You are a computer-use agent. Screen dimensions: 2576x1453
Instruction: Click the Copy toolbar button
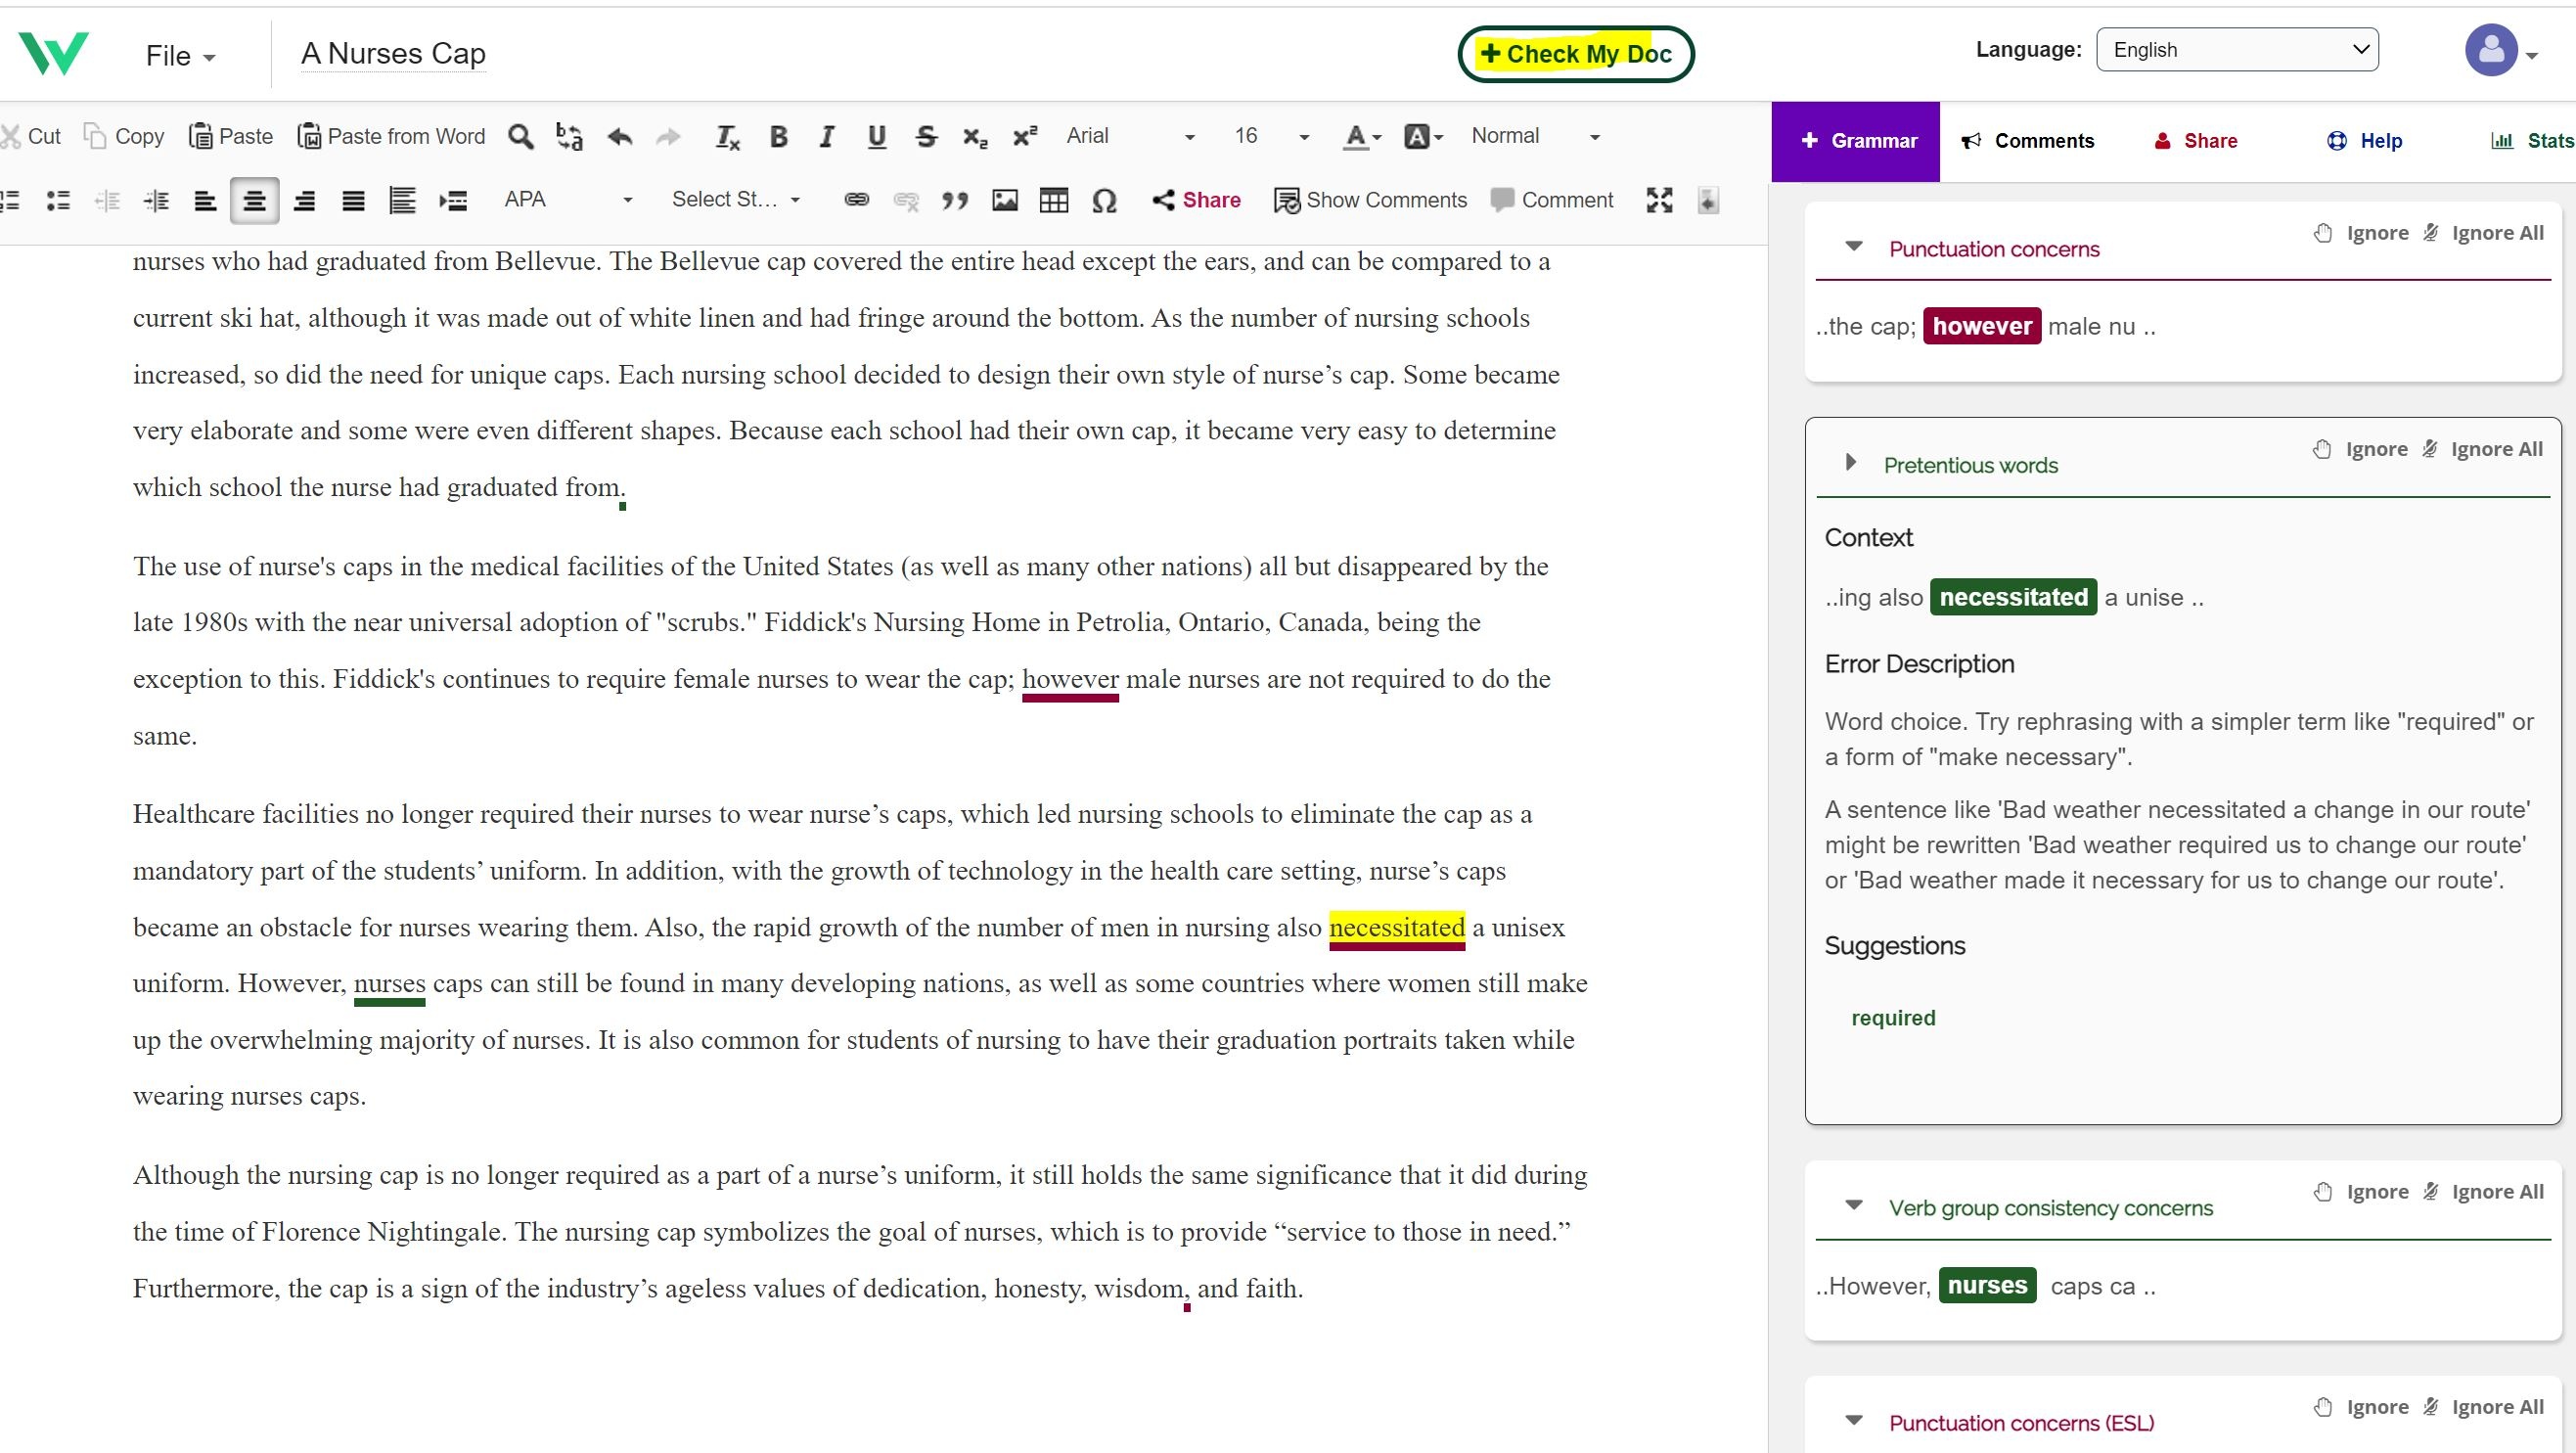click(124, 136)
